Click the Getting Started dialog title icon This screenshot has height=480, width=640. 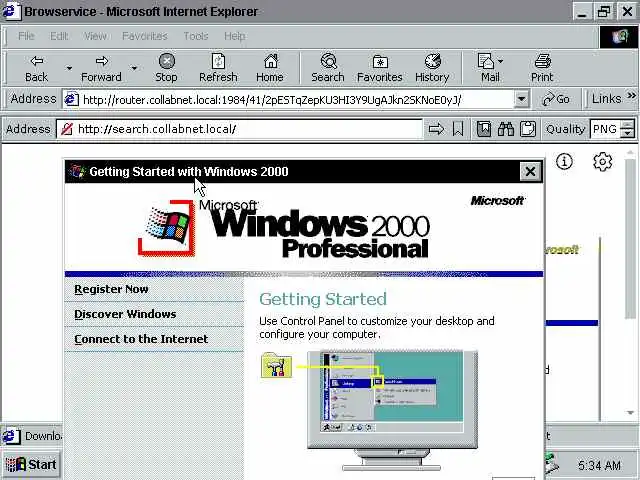pos(77,171)
